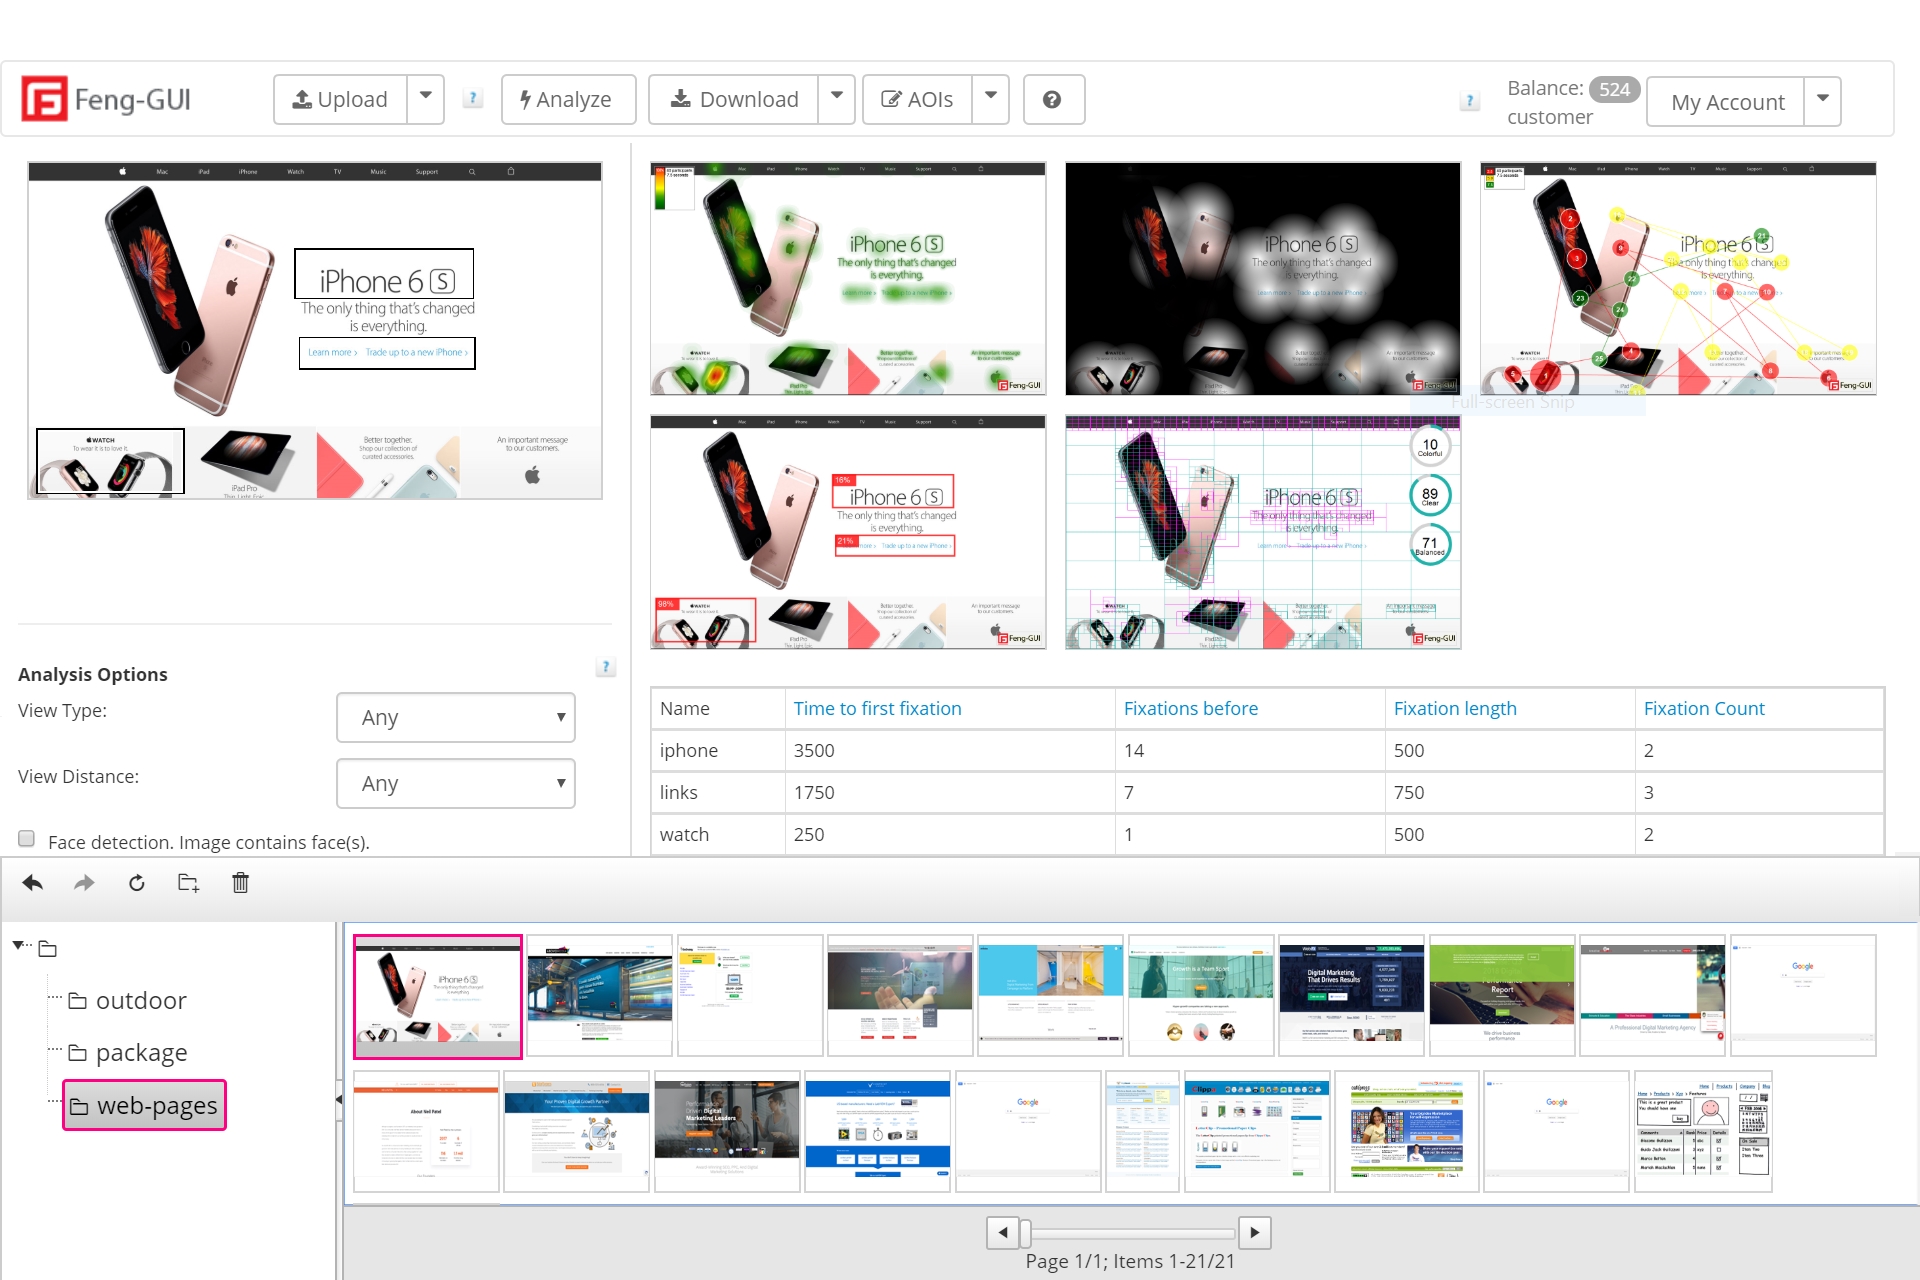This screenshot has width=1920, height=1280.
Task: Open the View Distance dropdown
Action: [456, 783]
